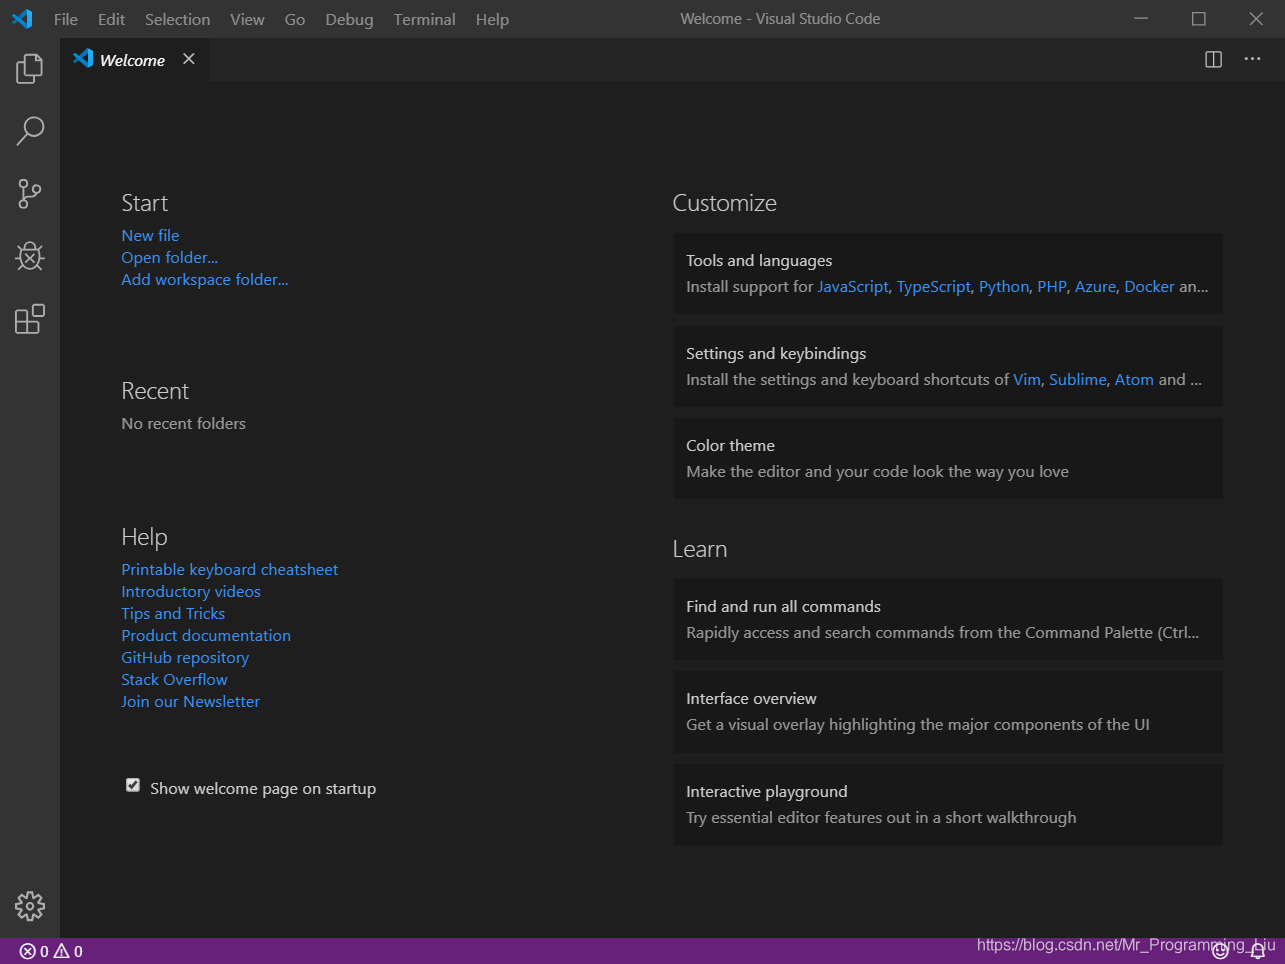Click the Vim keybindings link
Viewport: 1285px width, 964px height.
pyautogui.click(x=1027, y=380)
